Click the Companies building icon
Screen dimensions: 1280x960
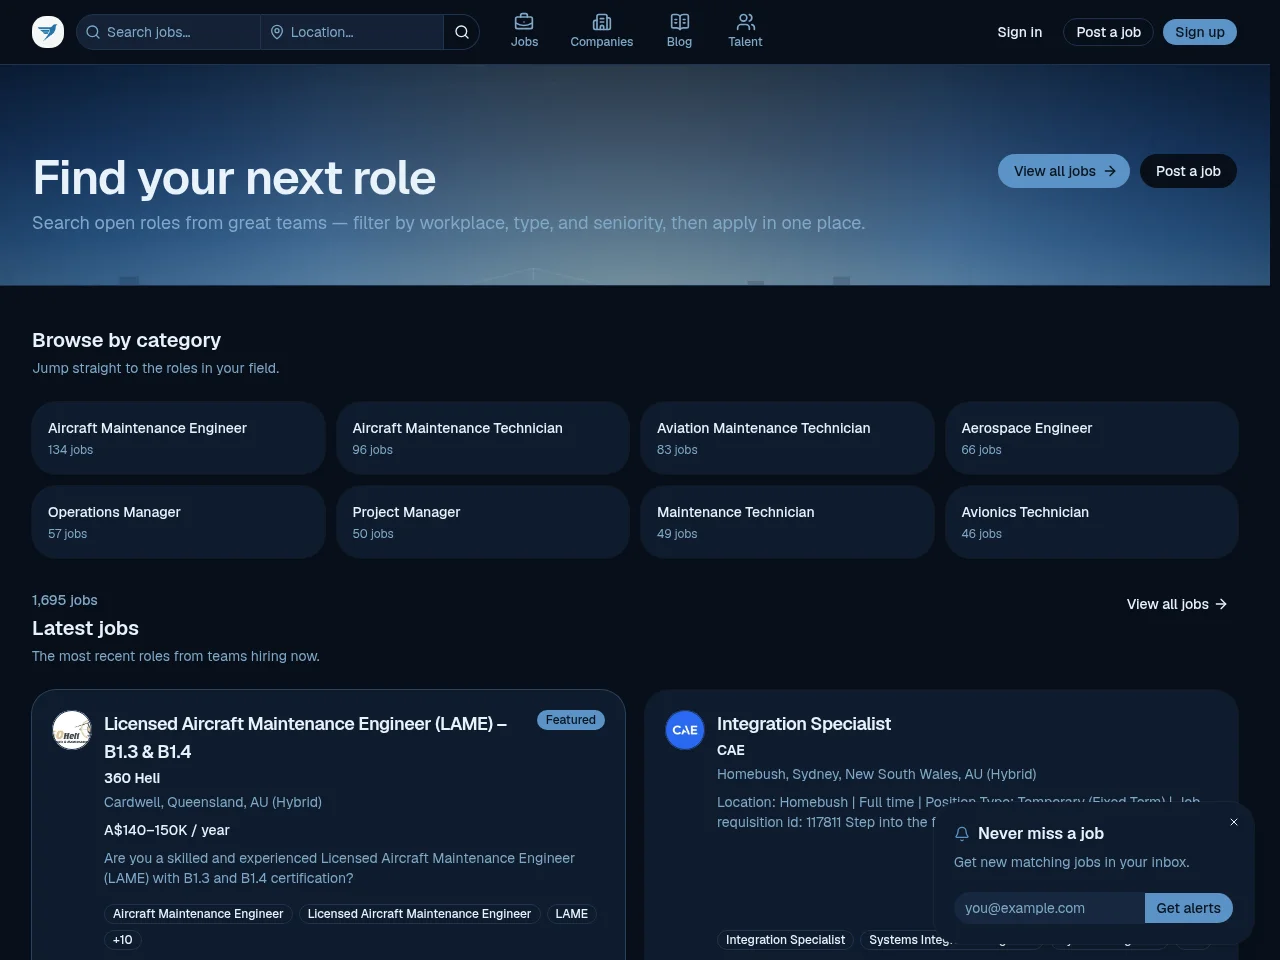click(x=602, y=22)
